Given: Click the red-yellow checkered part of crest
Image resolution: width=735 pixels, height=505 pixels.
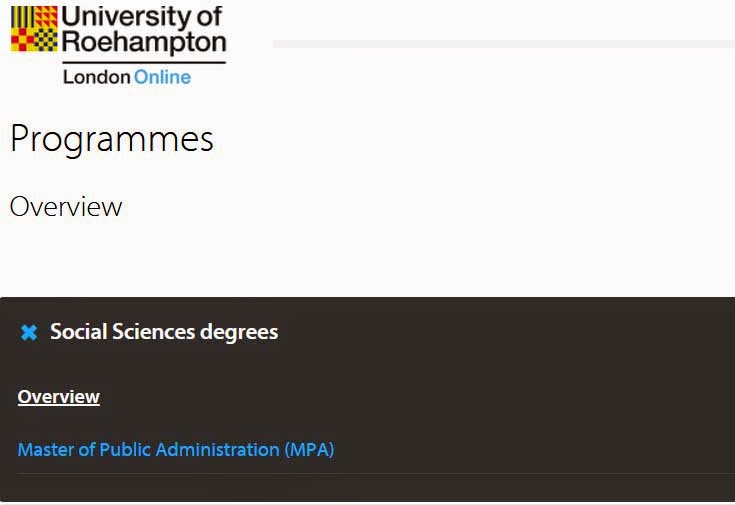Looking at the screenshot, I should 22,40.
